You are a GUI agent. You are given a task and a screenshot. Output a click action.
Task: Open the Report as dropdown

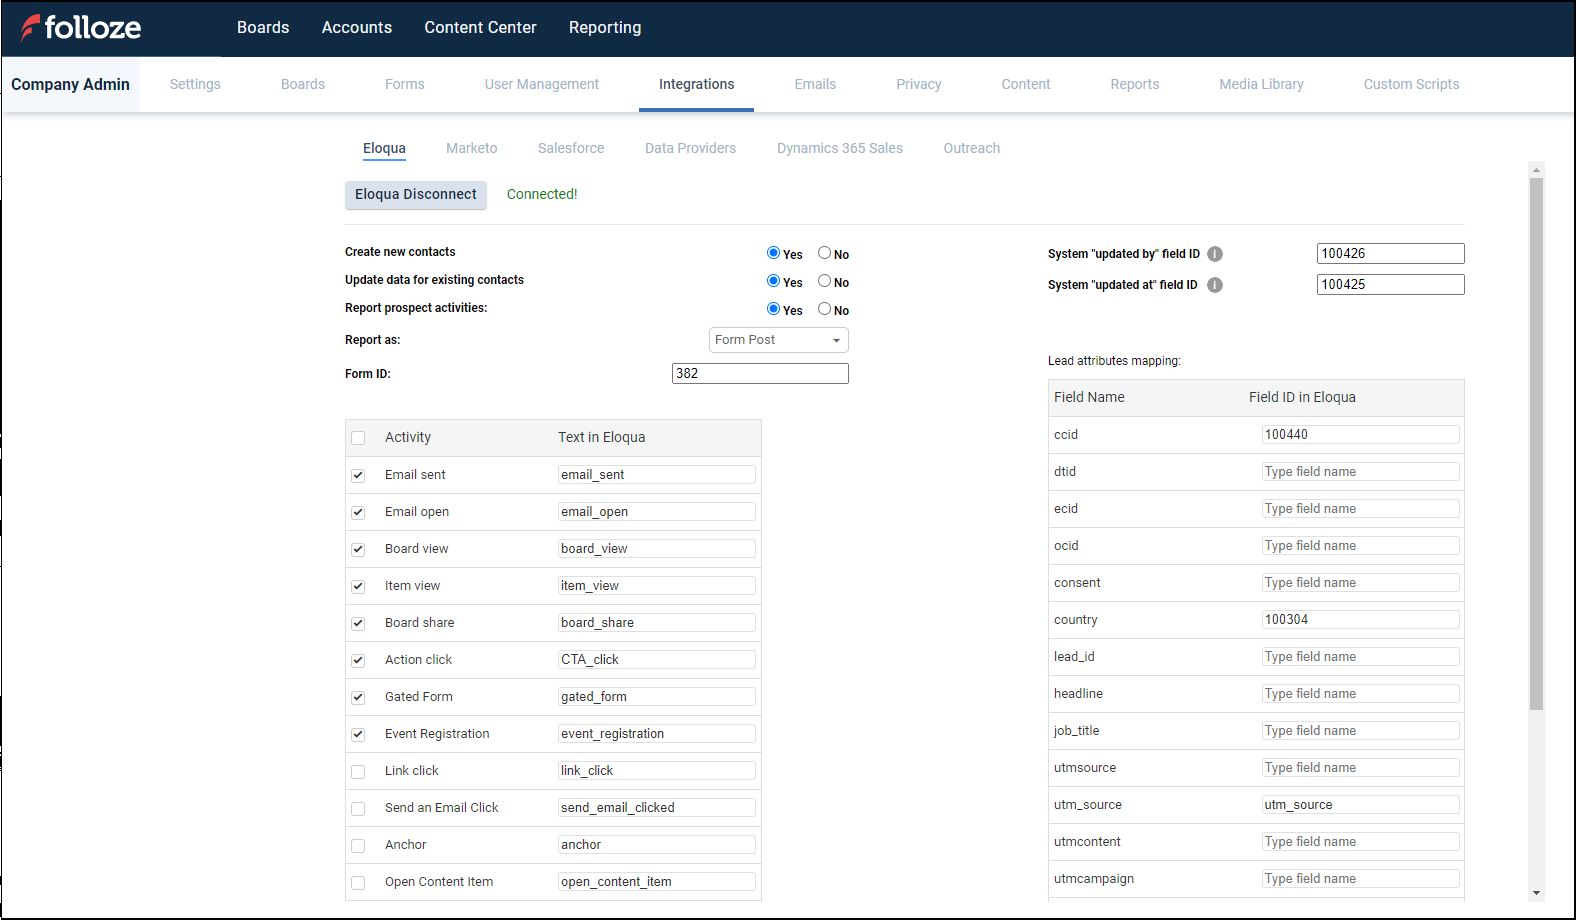tap(778, 340)
